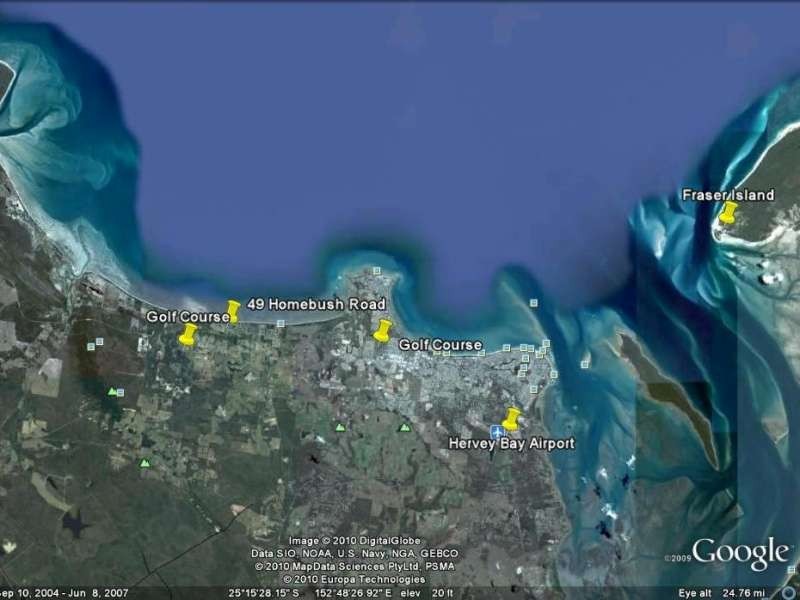Click the blue airport symbol at Hervey Bay
The height and width of the screenshot is (600, 800).
tap(498, 431)
